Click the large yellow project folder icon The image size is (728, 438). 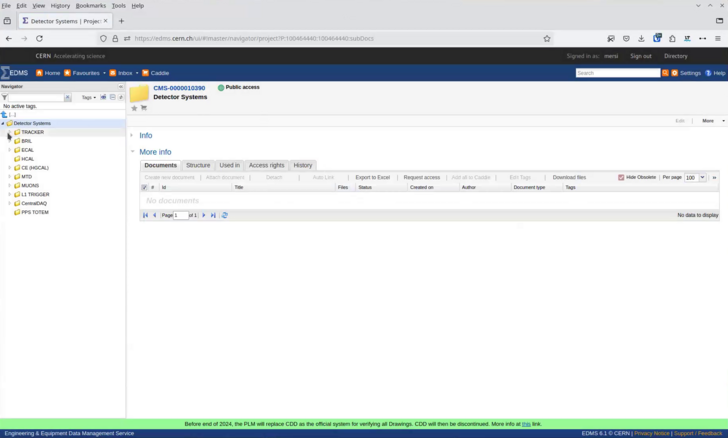tap(139, 93)
